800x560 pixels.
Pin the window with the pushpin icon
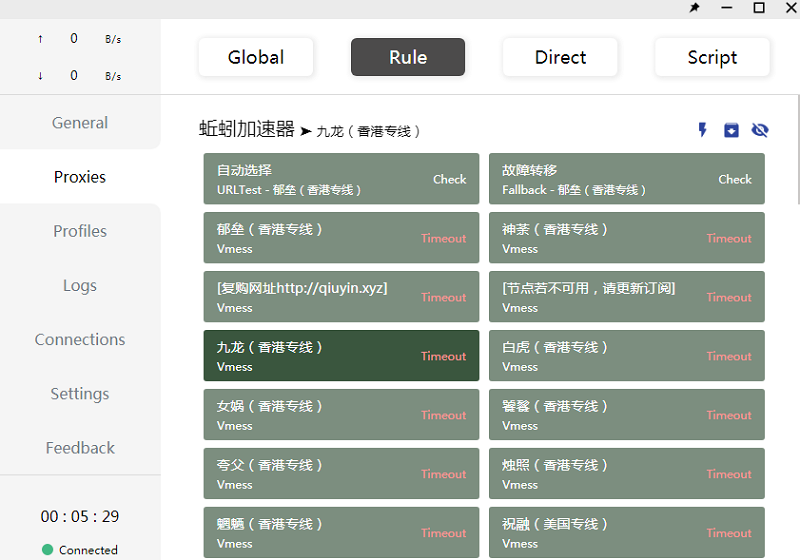pos(694,8)
